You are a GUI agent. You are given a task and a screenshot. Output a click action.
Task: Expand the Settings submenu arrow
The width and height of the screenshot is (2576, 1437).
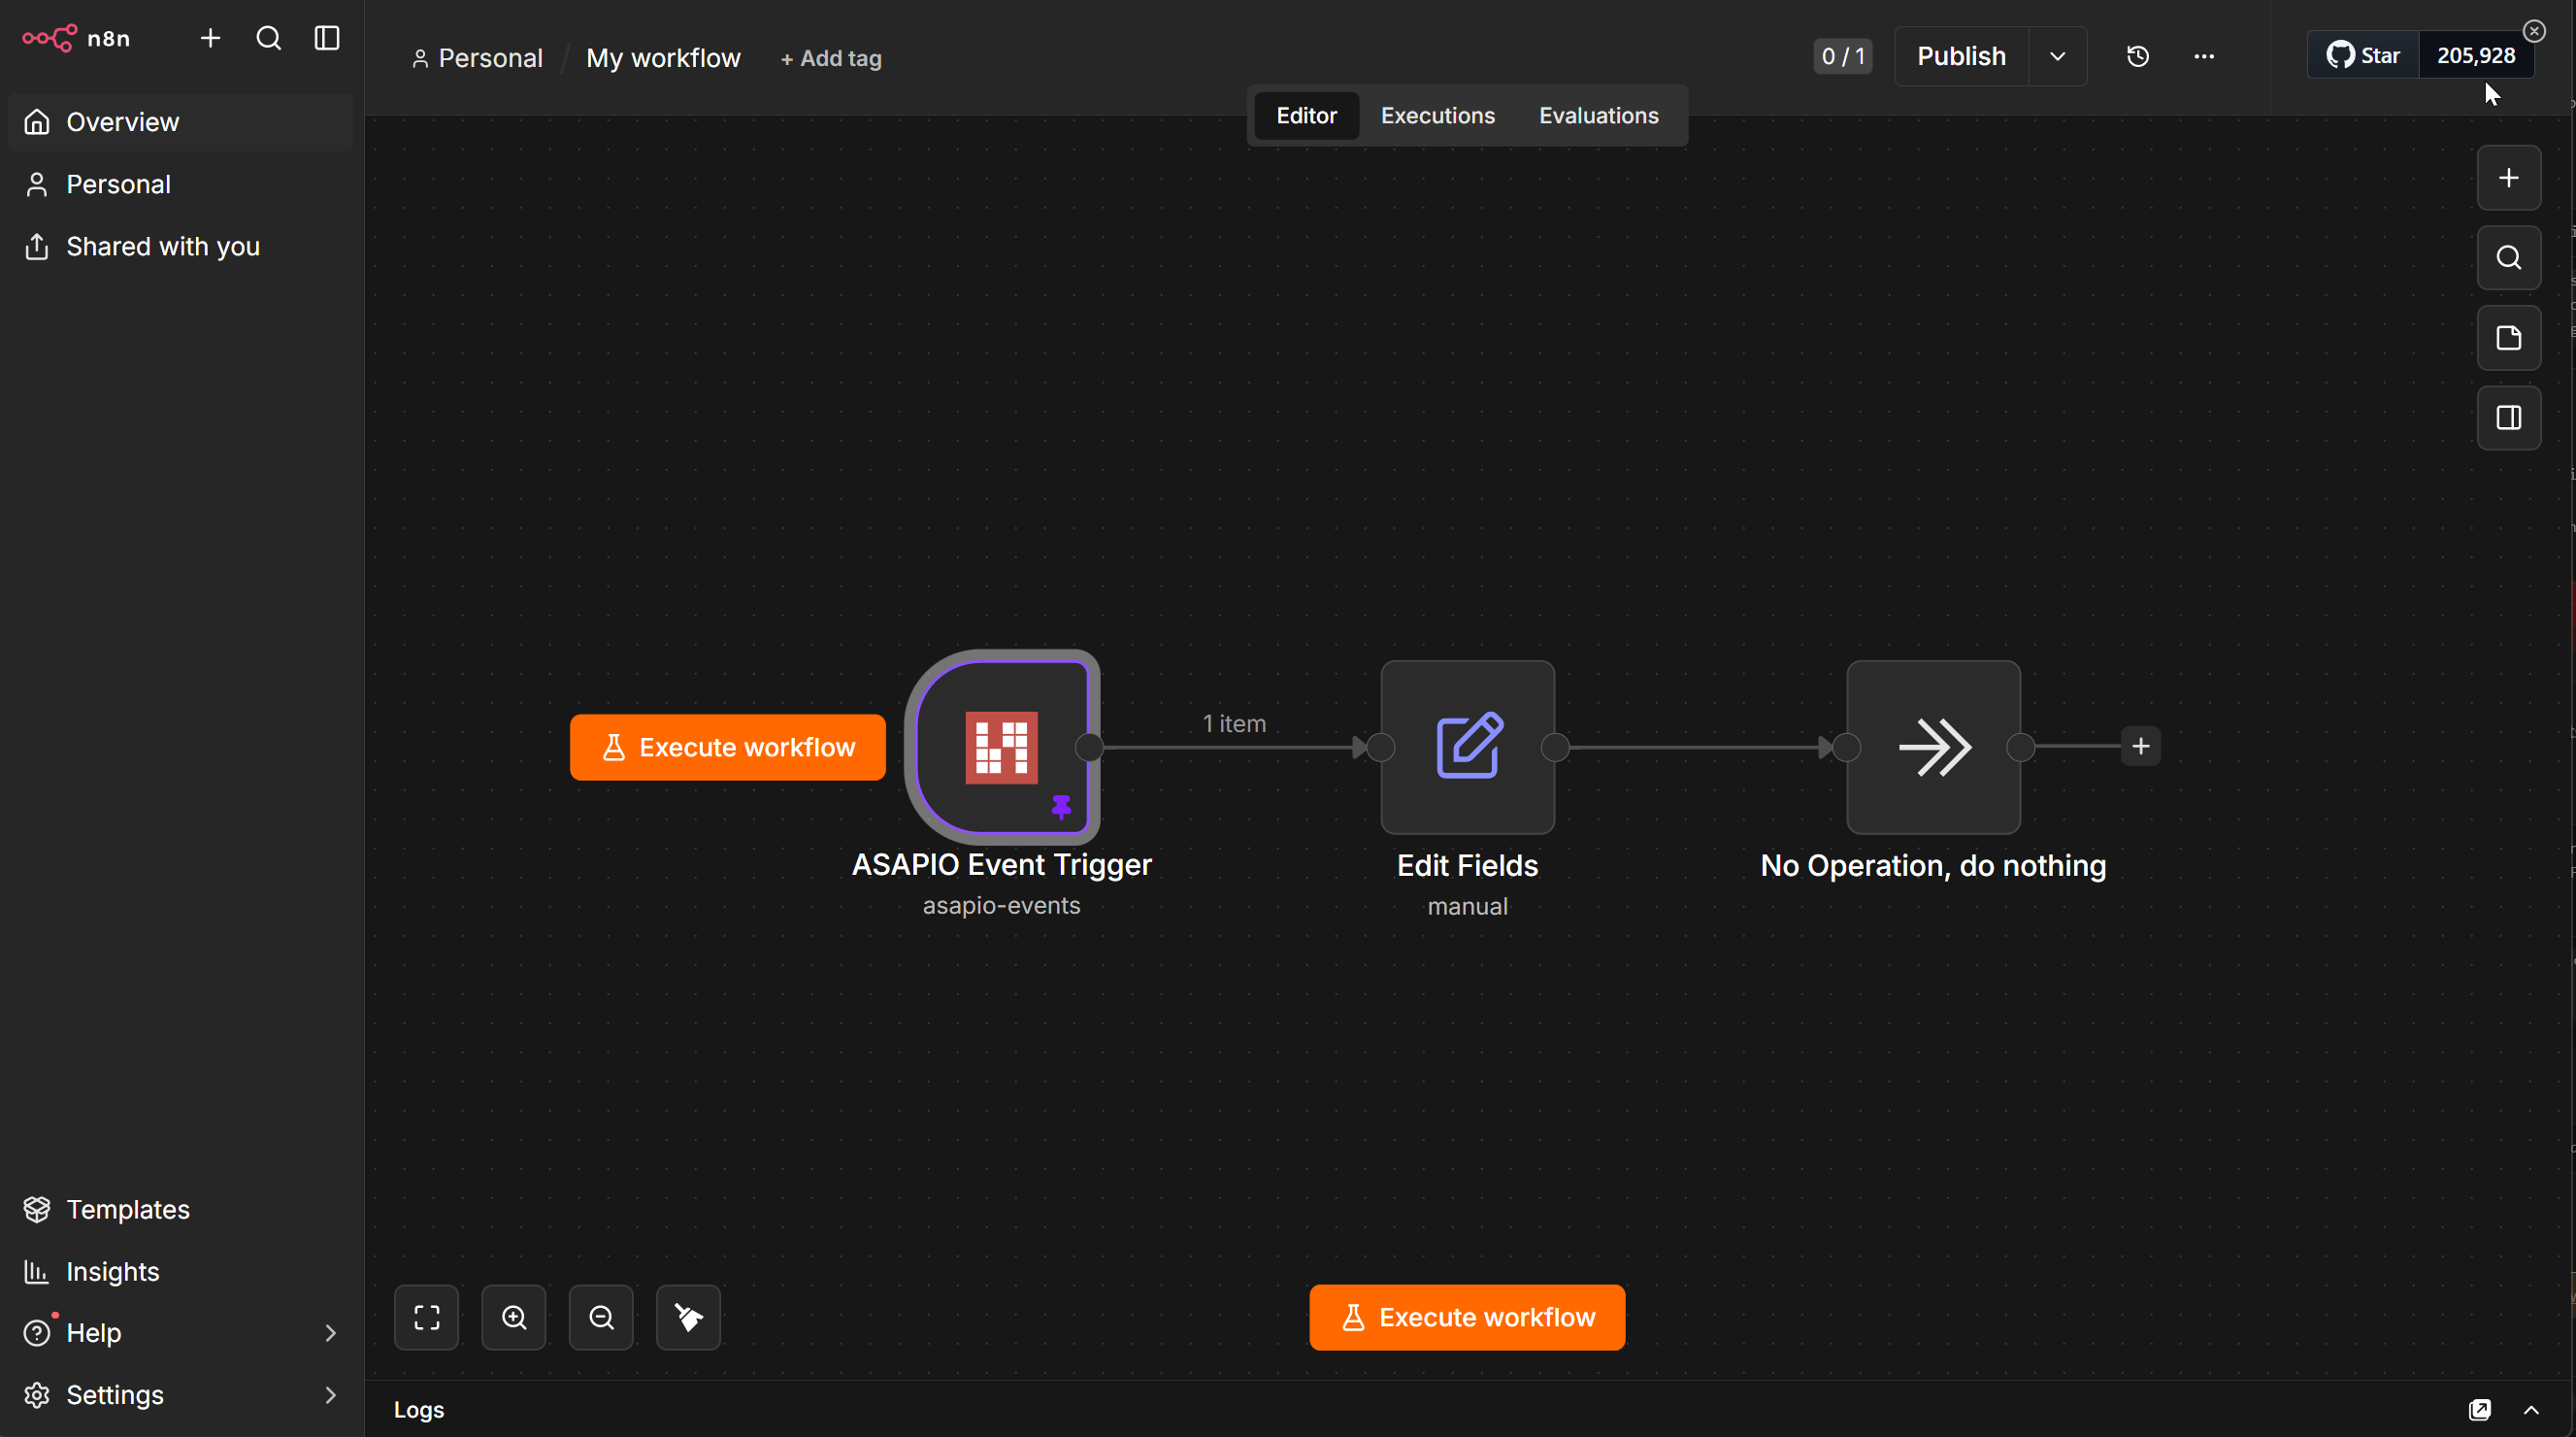(330, 1395)
